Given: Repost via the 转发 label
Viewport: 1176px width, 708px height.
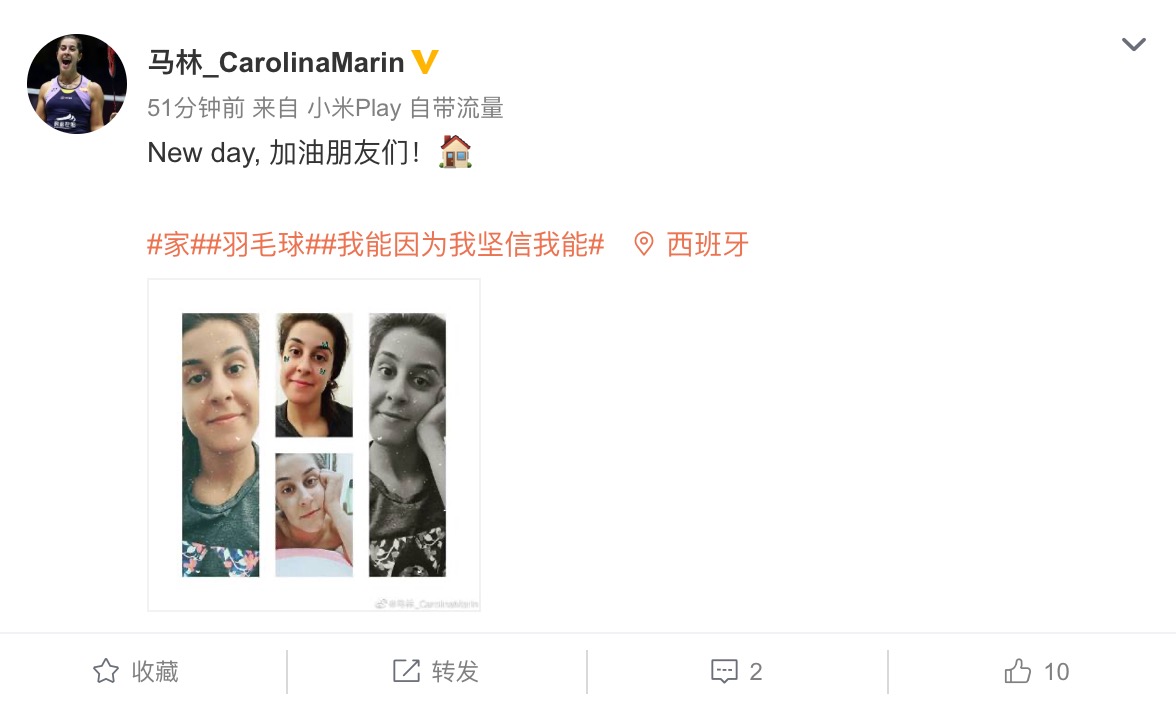Looking at the screenshot, I should [x=455, y=671].
